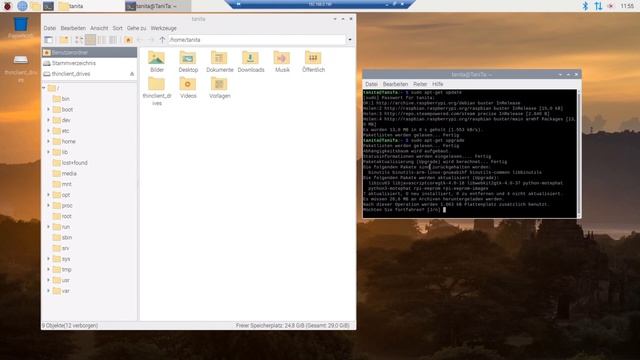Screen dimensions: 640x360
Task: Expand the dev folder in the tree
Action: [48, 120]
